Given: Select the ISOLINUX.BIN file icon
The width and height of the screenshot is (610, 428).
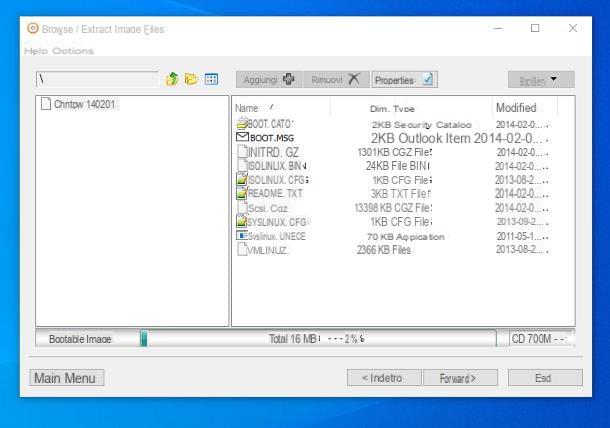Looking at the screenshot, I should pyautogui.click(x=242, y=165).
